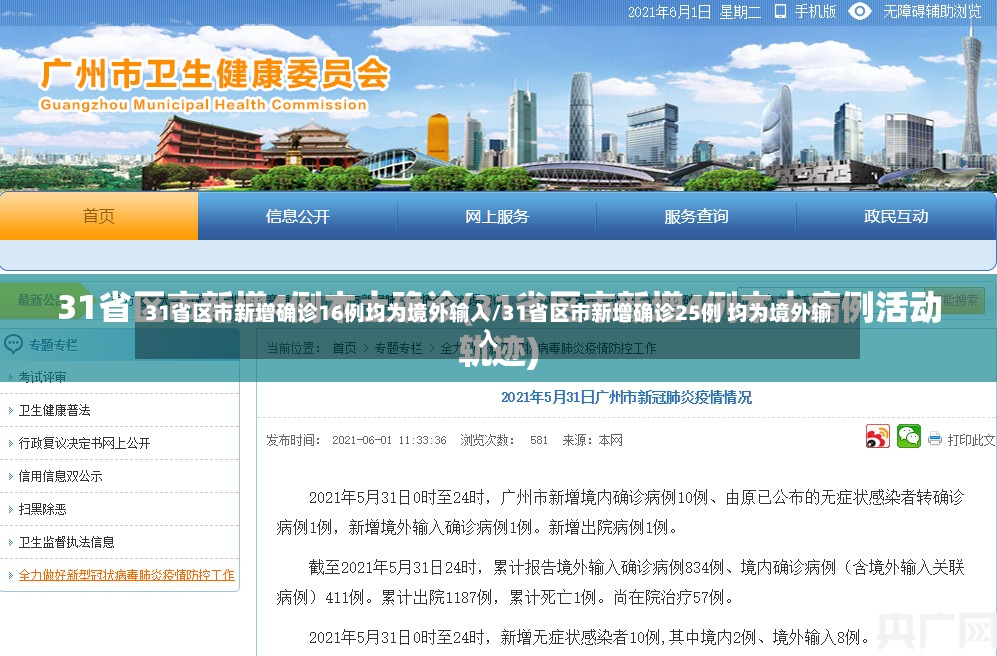Open sidebar item 考试评审
997x656 pixels.
click(x=43, y=377)
